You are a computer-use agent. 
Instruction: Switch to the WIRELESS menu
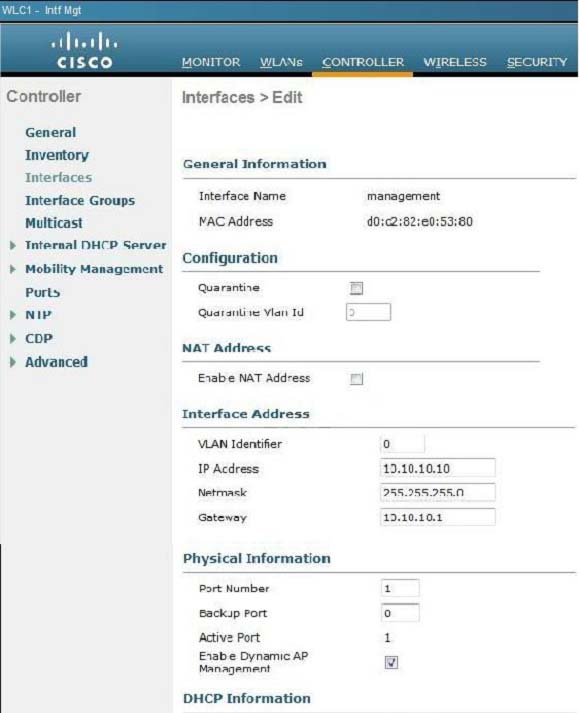(x=455, y=62)
